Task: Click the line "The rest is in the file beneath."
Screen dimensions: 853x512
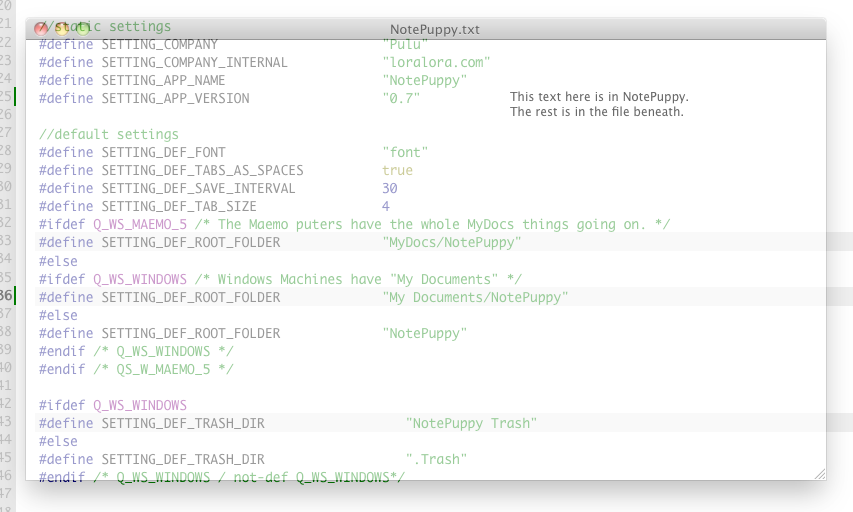Action: point(596,112)
